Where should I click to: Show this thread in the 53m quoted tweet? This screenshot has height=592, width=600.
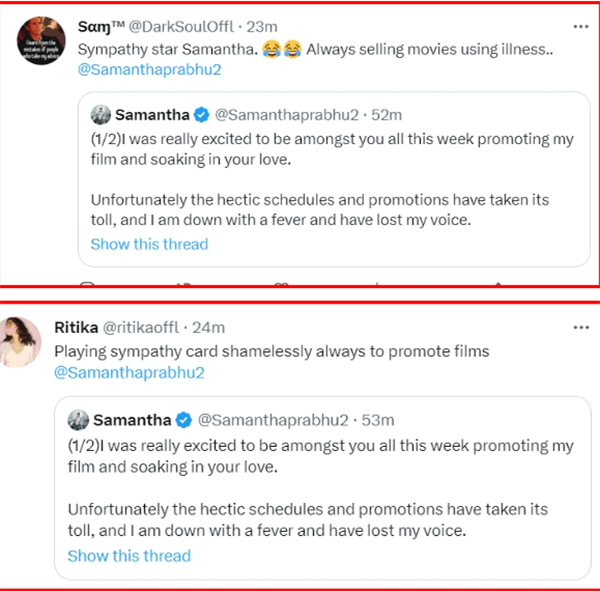pyautogui.click(x=128, y=555)
